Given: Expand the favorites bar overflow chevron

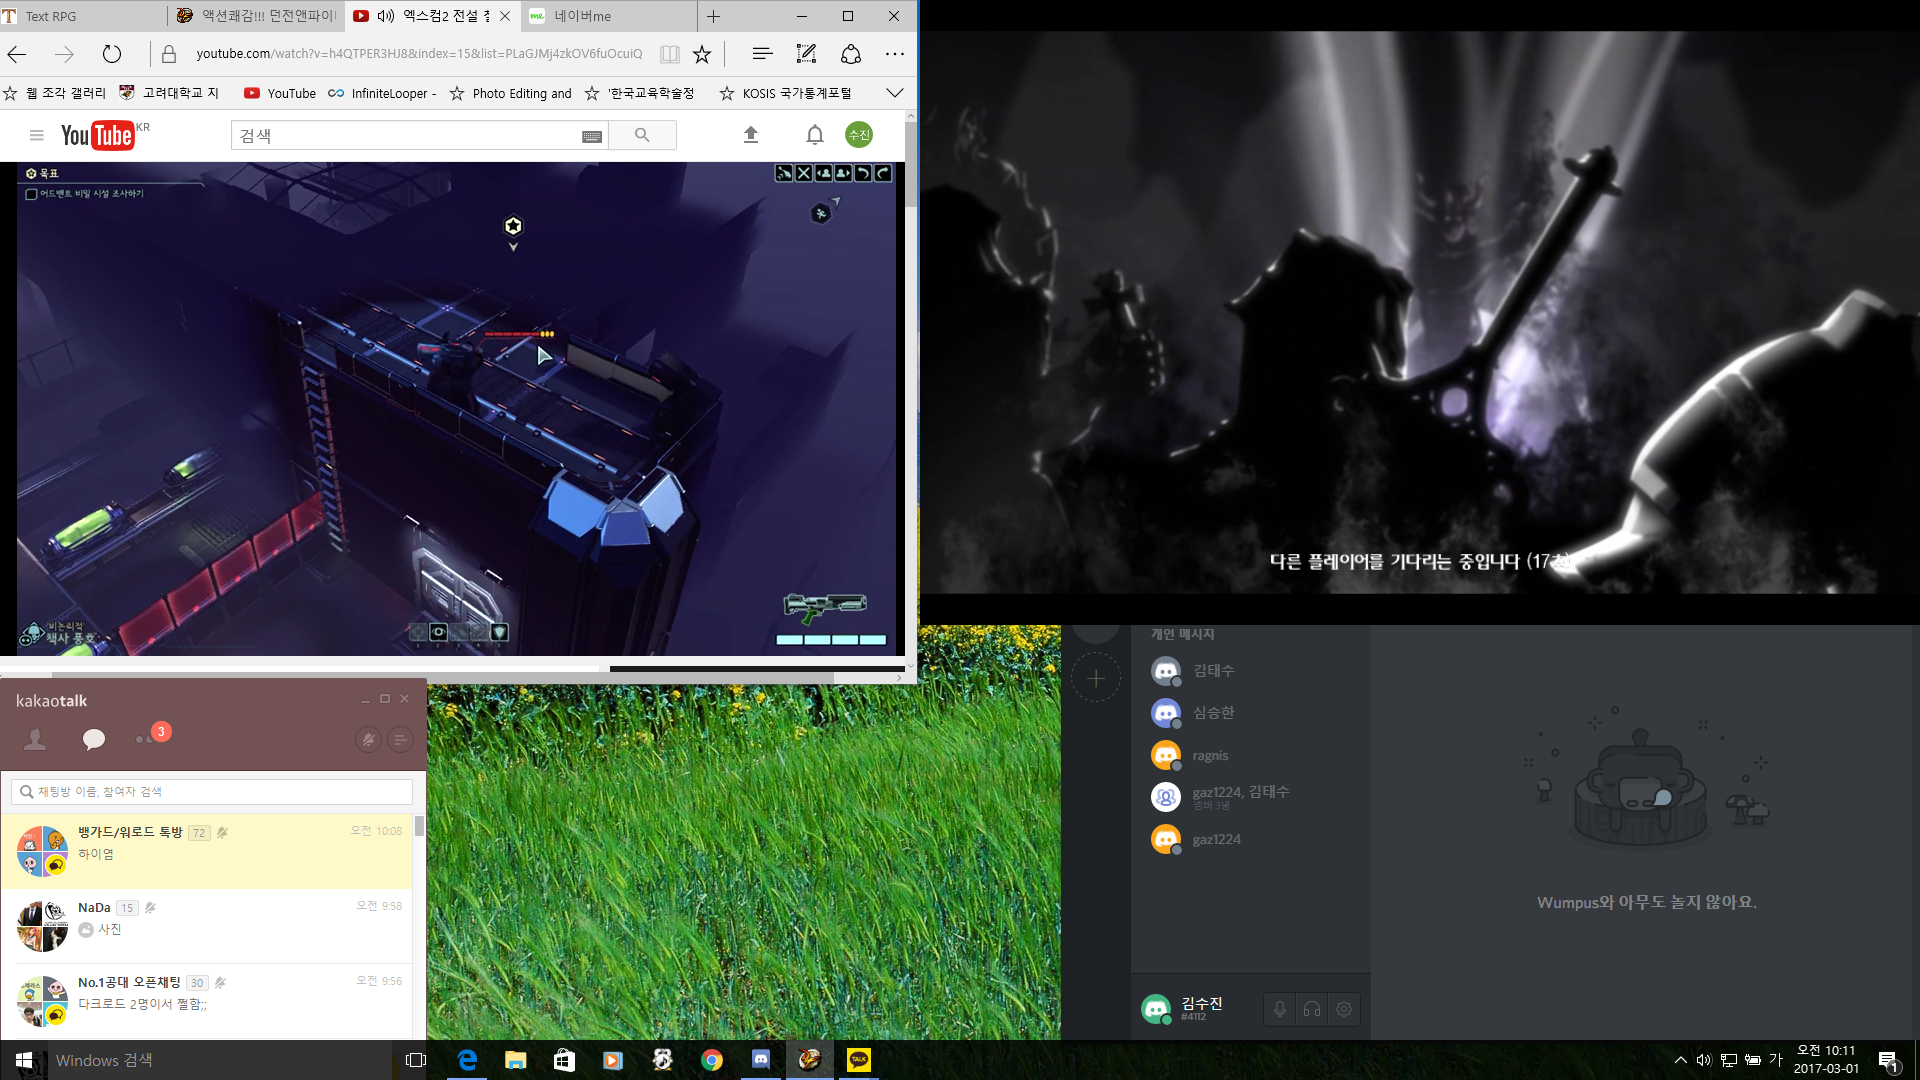Looking at the screenshot, I should click(895, 93).
